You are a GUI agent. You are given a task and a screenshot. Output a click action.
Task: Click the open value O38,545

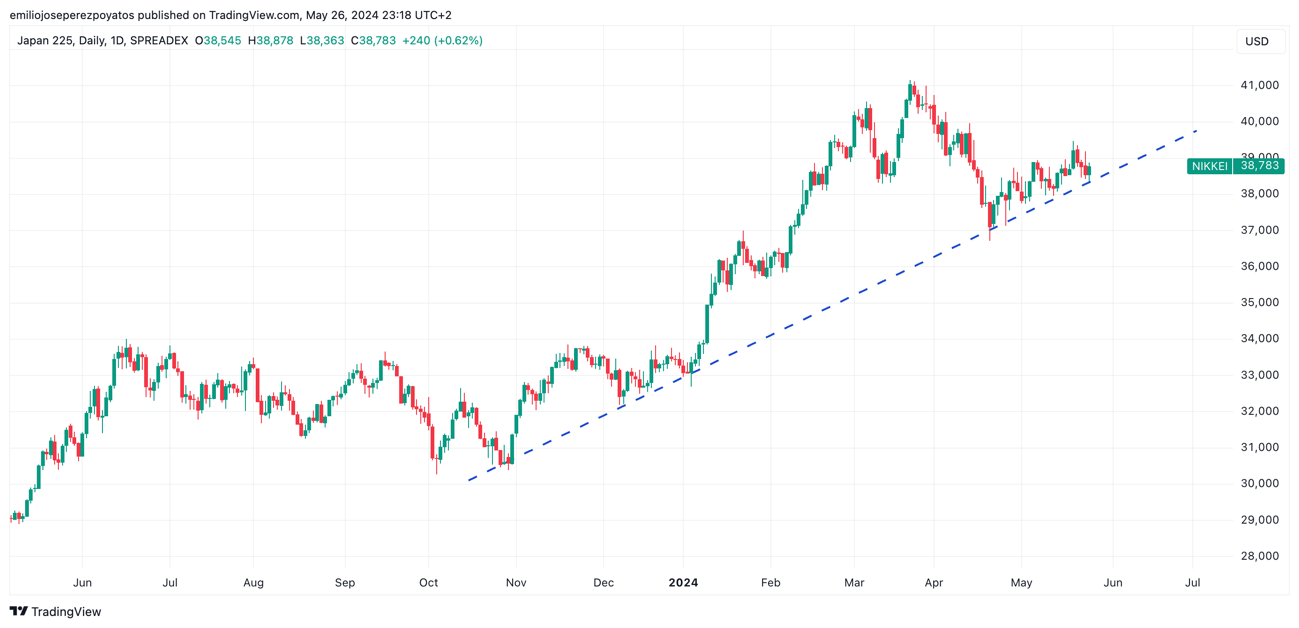pos(218,41)
